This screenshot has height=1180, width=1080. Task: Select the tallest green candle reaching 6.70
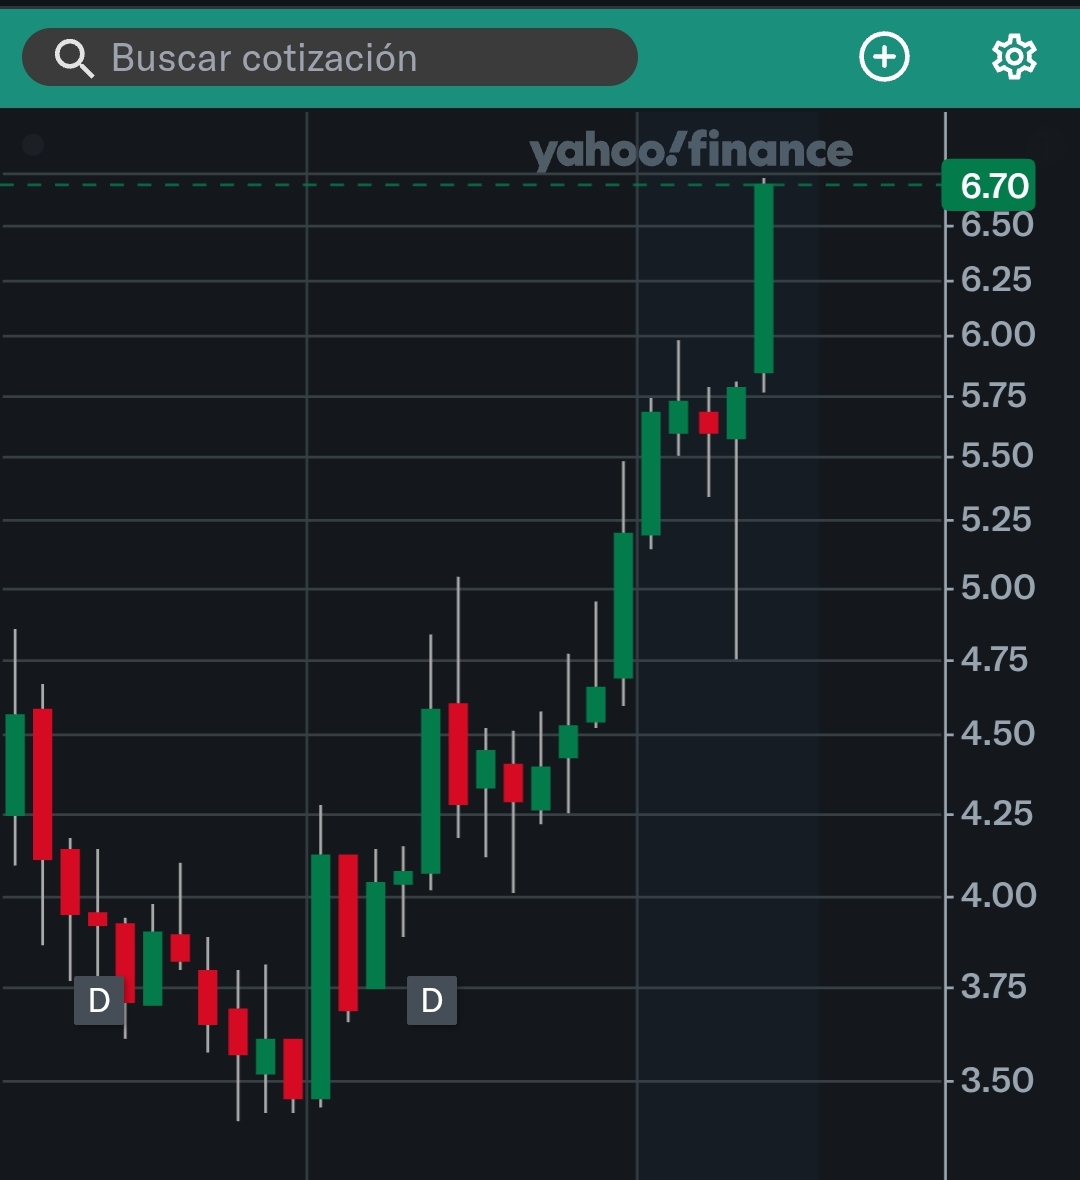764,278
